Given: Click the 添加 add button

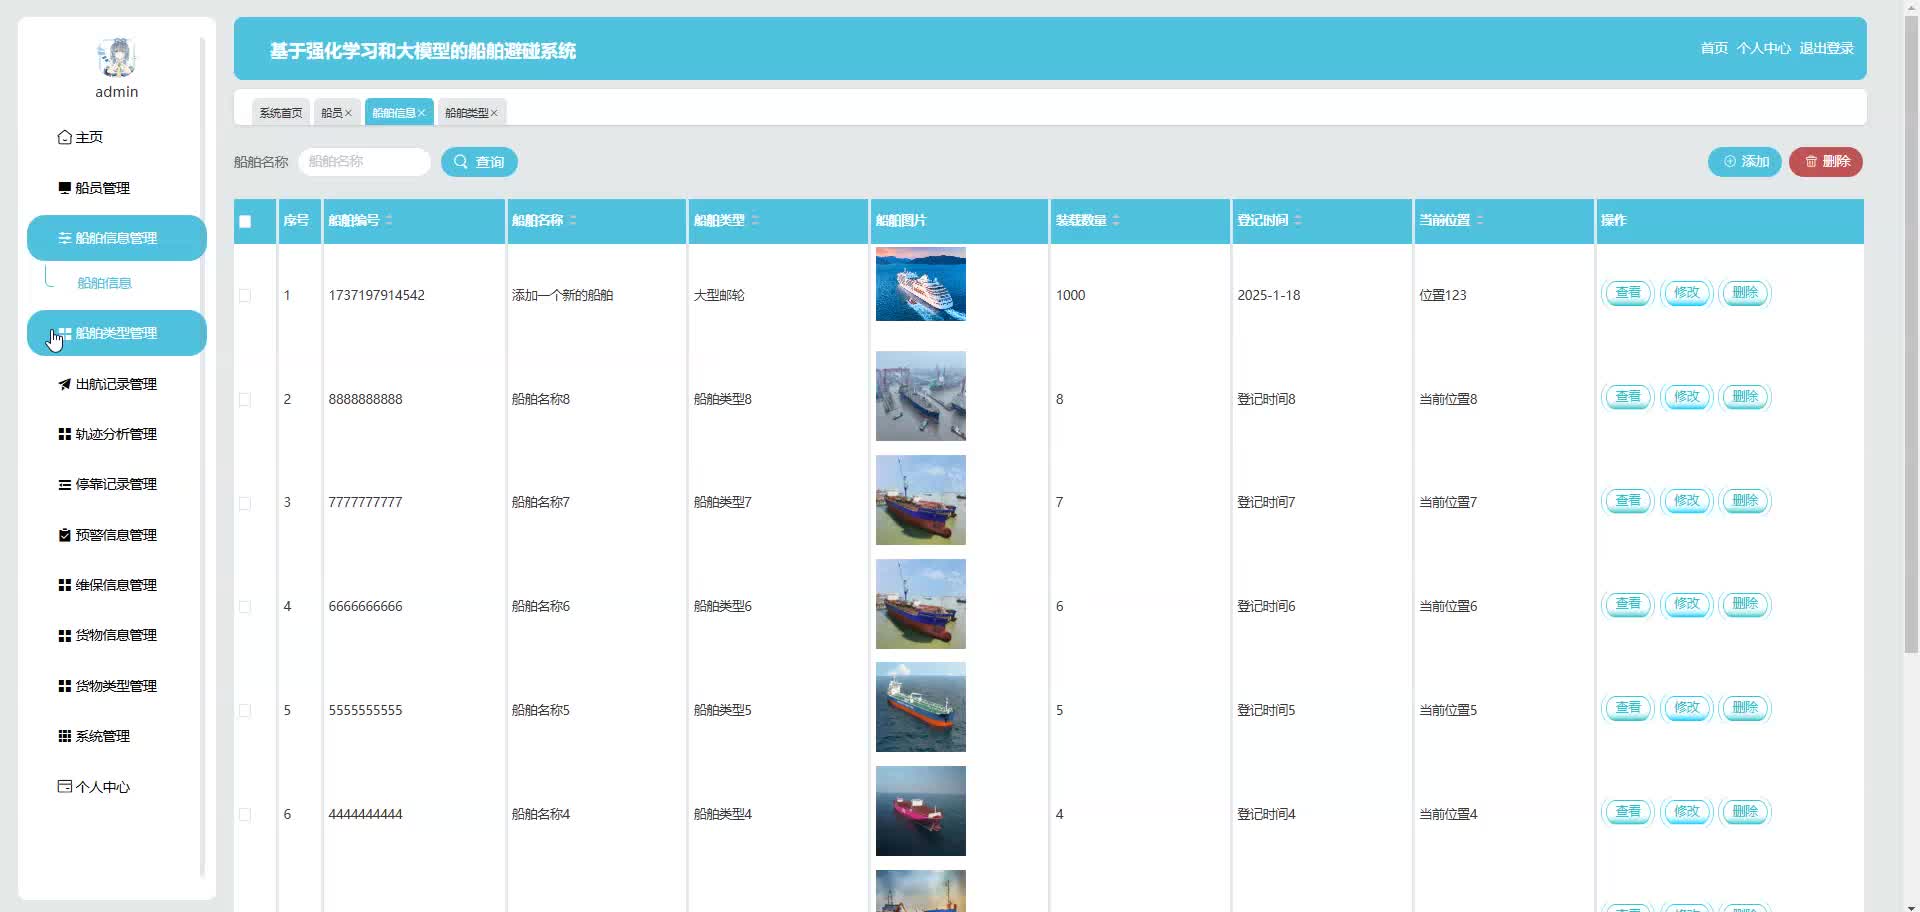Looking at the screenshot, I should point(1745,162).
